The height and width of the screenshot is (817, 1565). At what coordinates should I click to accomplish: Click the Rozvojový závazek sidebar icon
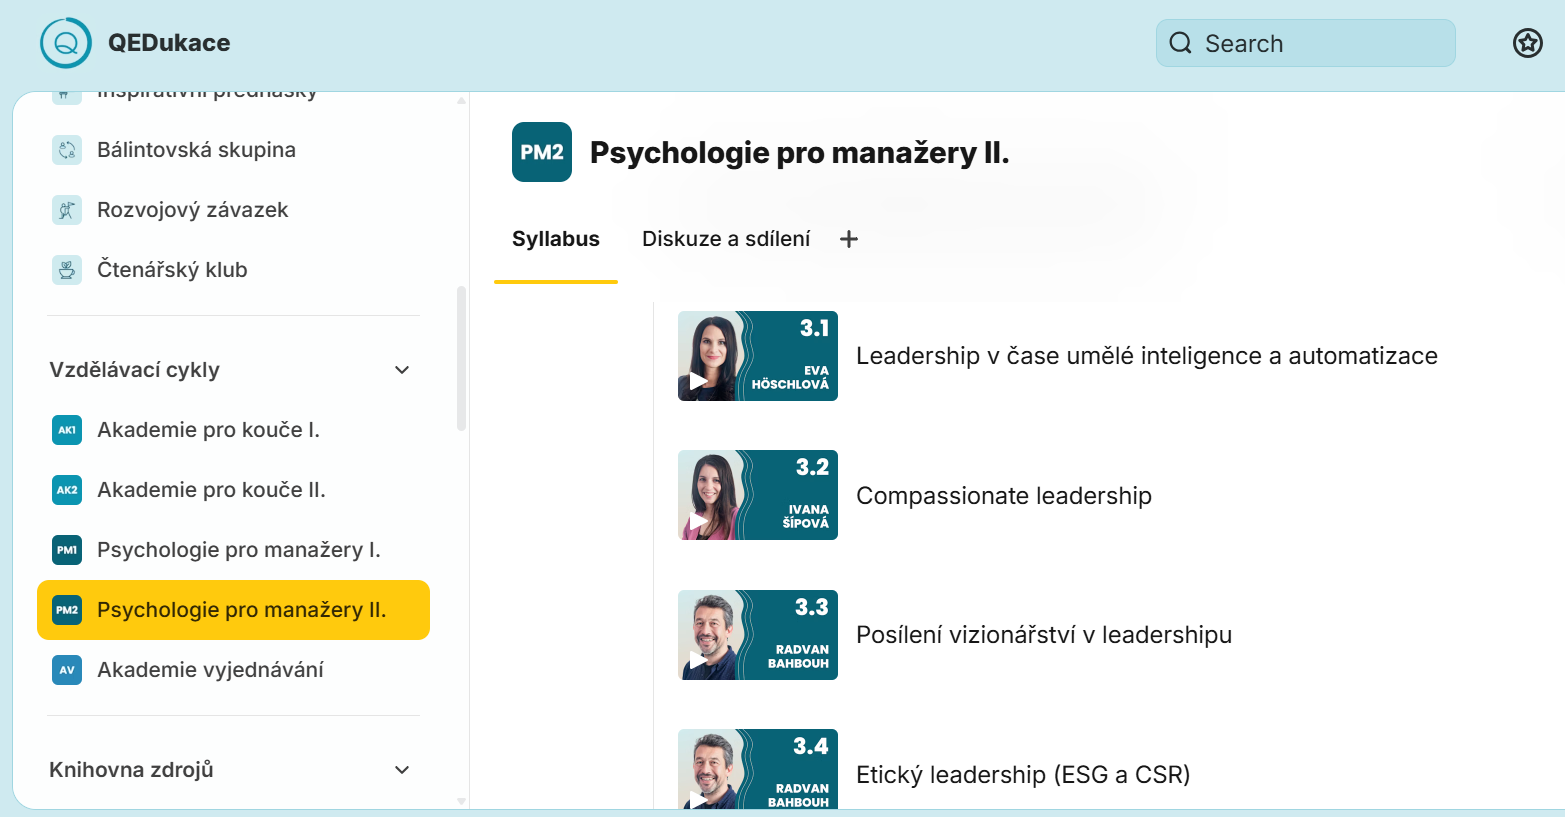pos(66,209)
